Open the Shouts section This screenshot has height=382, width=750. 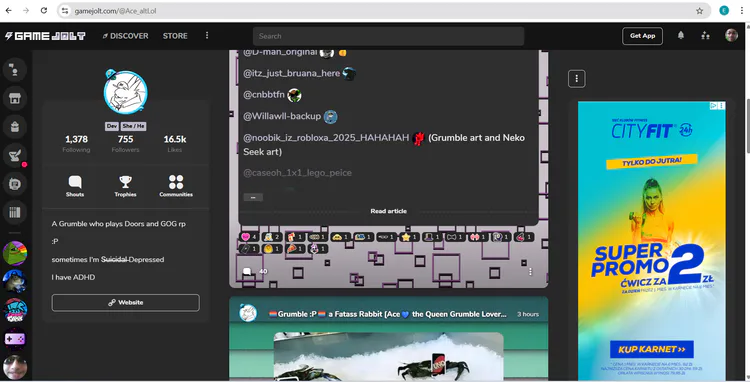75,186
